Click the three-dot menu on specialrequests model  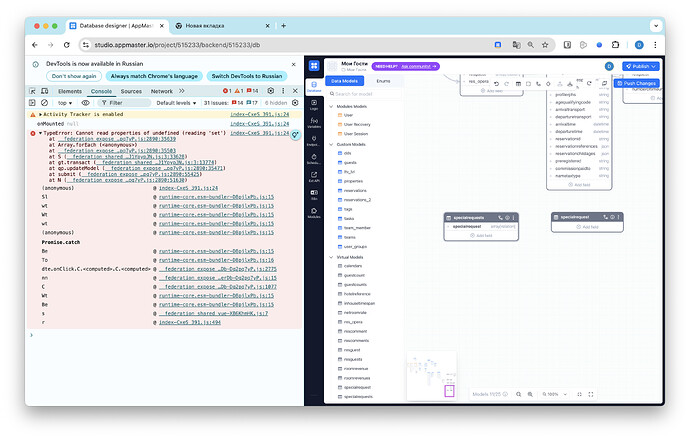[513, 217]
